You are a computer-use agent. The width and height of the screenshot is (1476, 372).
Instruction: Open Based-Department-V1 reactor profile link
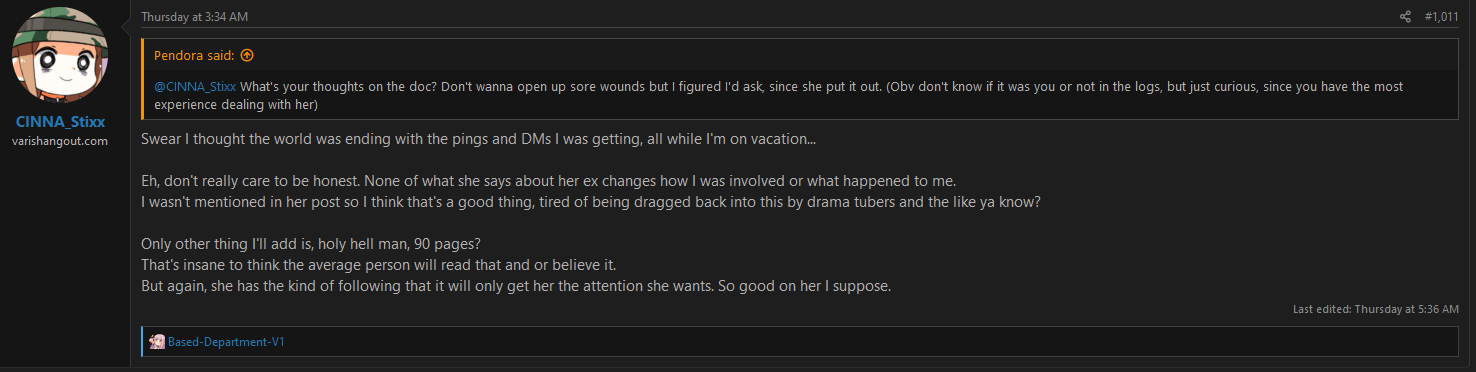point(226,342)
